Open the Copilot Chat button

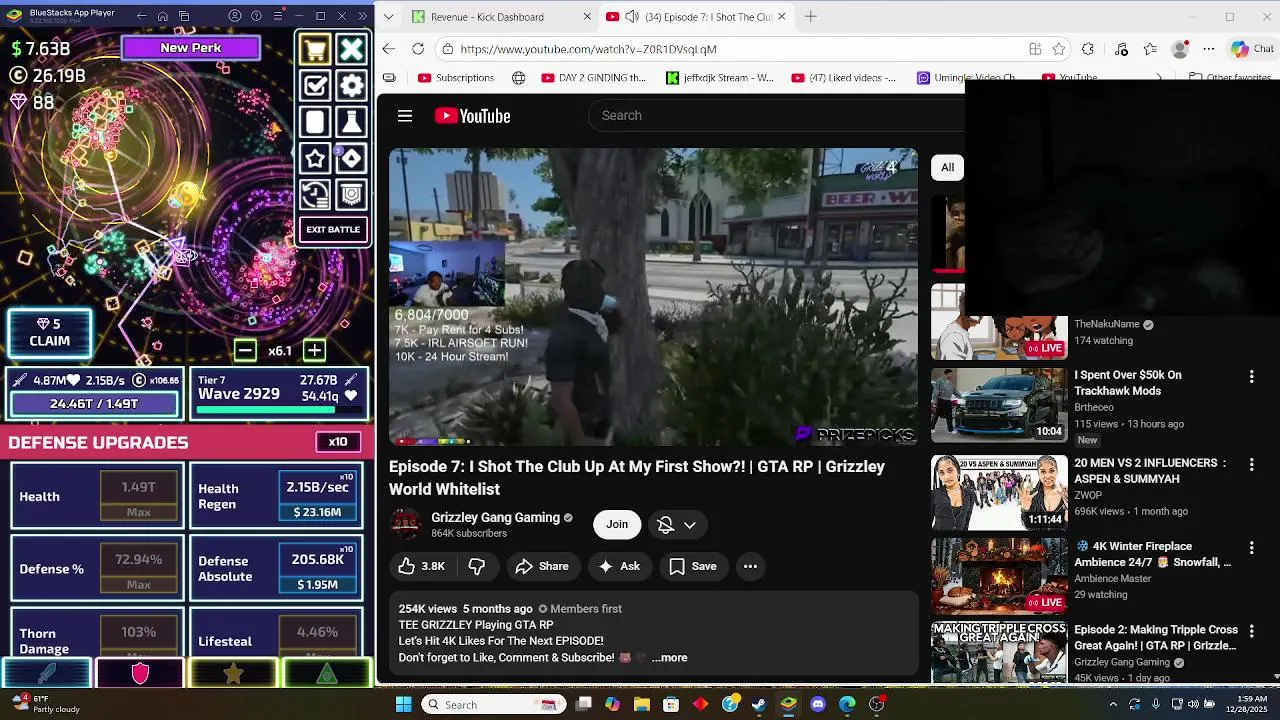1254,49
